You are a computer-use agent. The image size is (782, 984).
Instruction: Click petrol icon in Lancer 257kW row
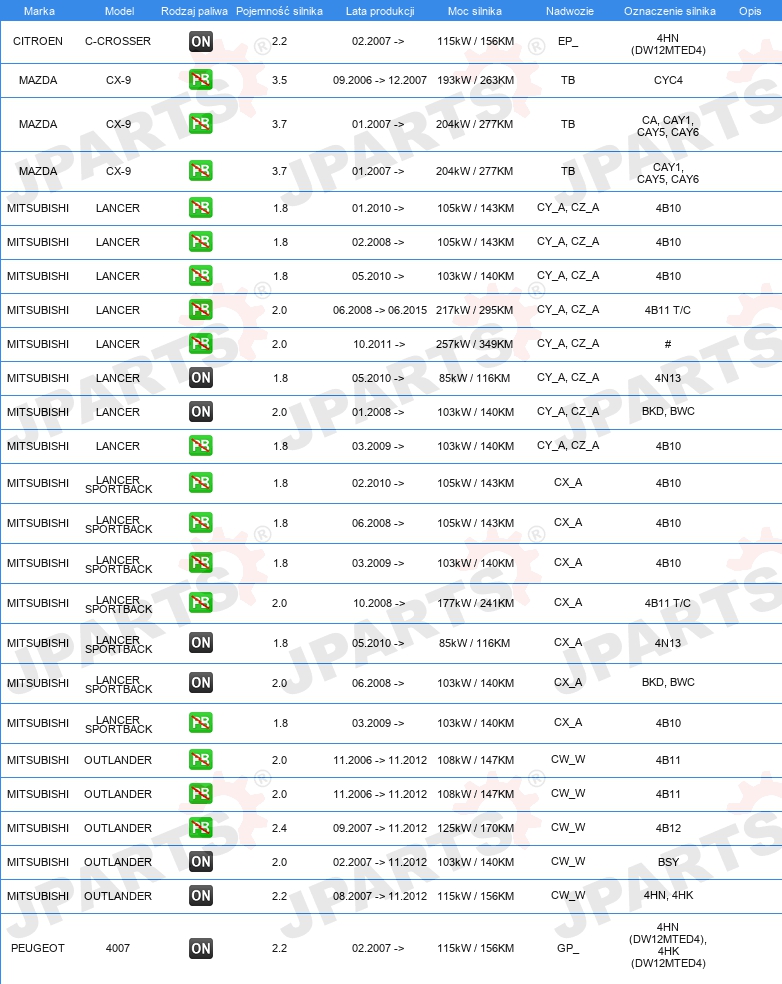[201, 343]
